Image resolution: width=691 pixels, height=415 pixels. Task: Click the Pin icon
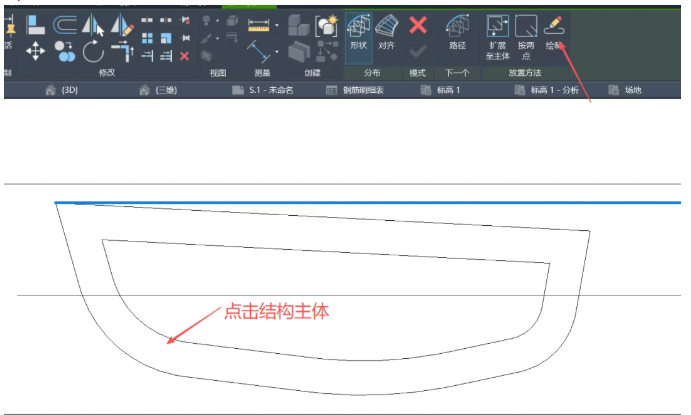(x=185, y=38)
